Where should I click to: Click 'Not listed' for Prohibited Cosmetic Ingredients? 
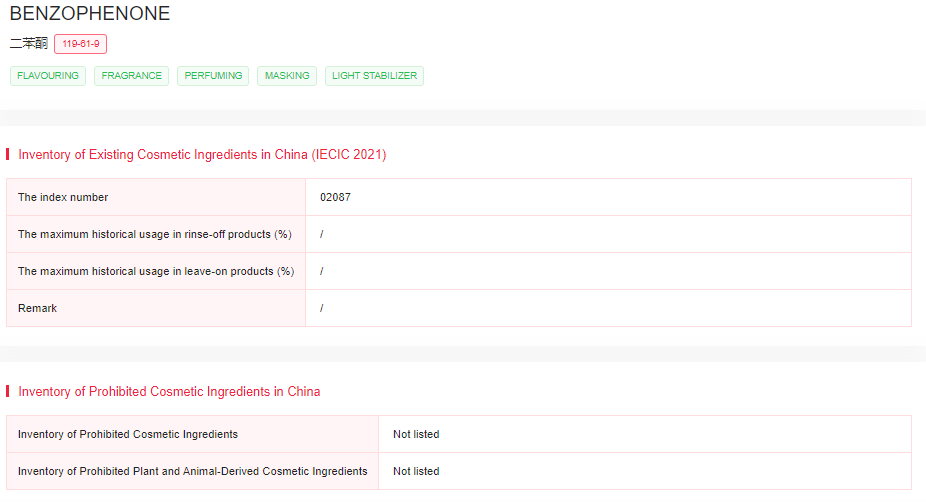pyautogui.click(x=416, y=434)
